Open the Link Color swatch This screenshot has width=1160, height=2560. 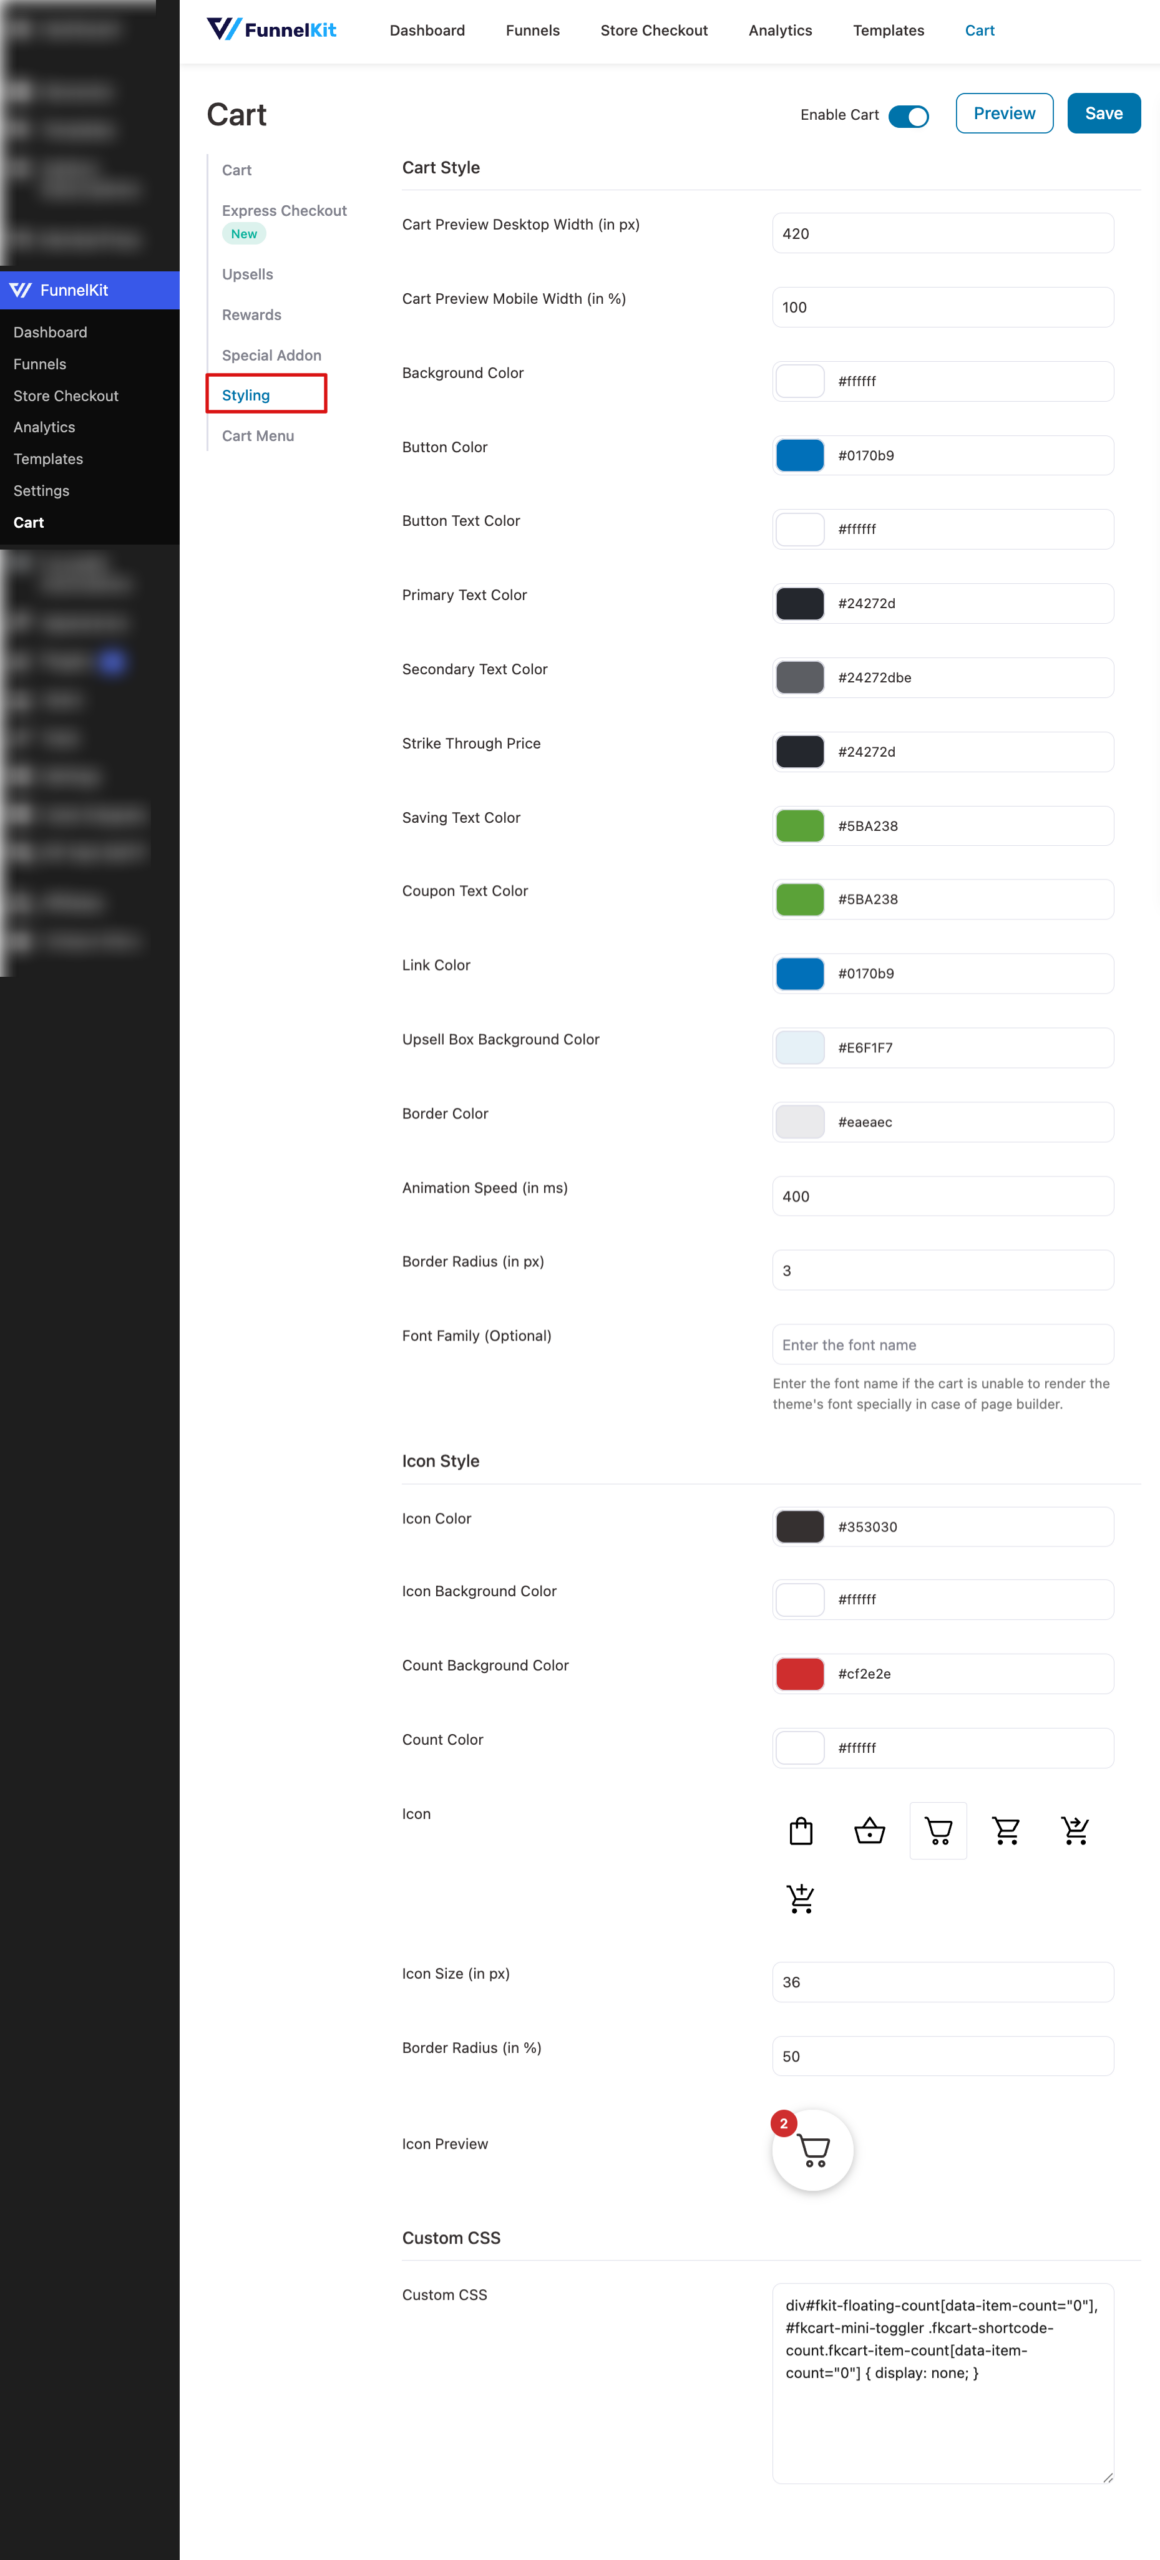click(800, 973)
